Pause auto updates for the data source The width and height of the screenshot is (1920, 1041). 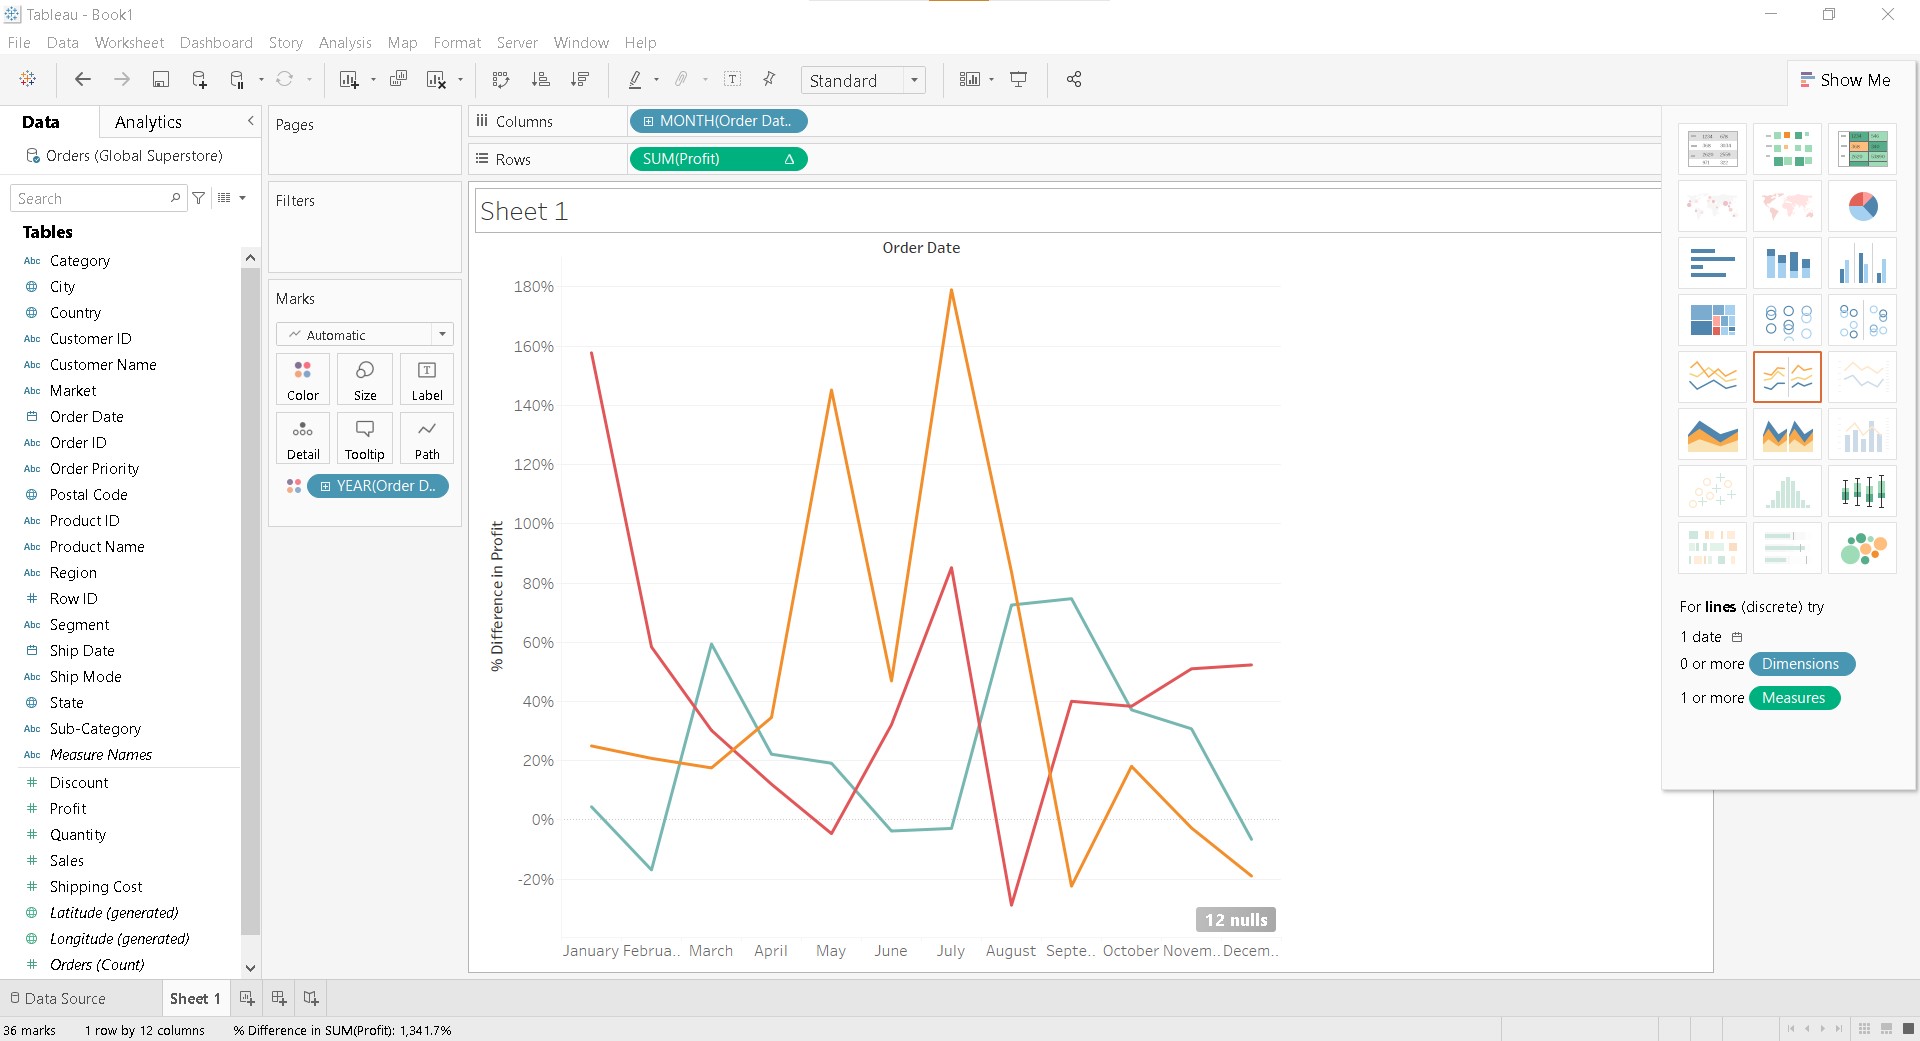pos(237,79)
